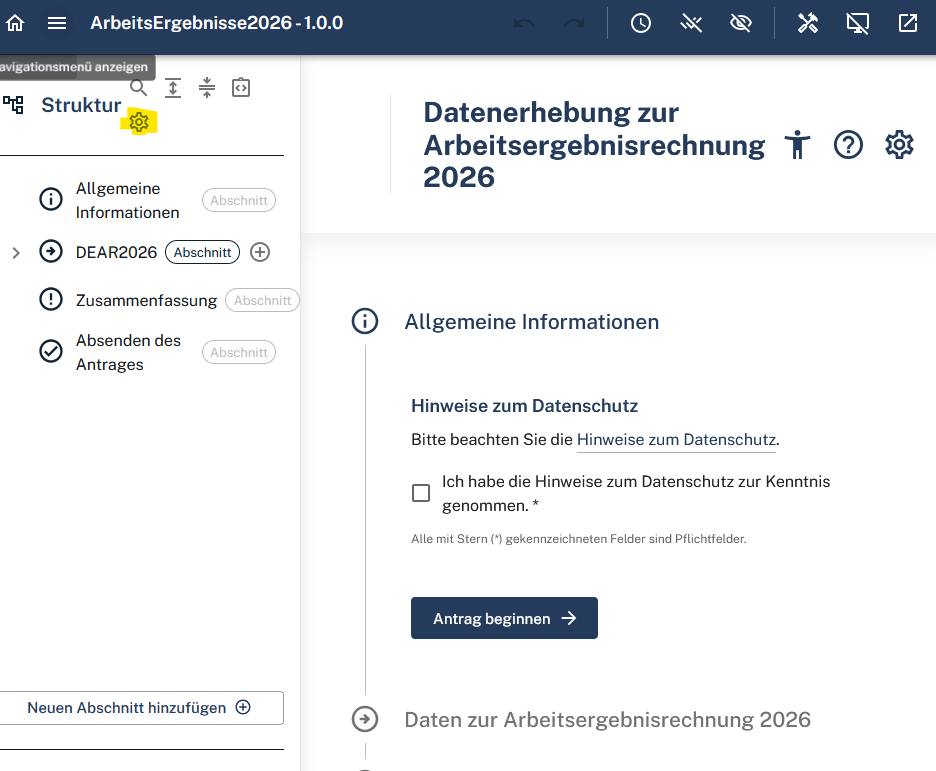
Task: Click the Allgemeine Informationen section heading
Action: 532,322
